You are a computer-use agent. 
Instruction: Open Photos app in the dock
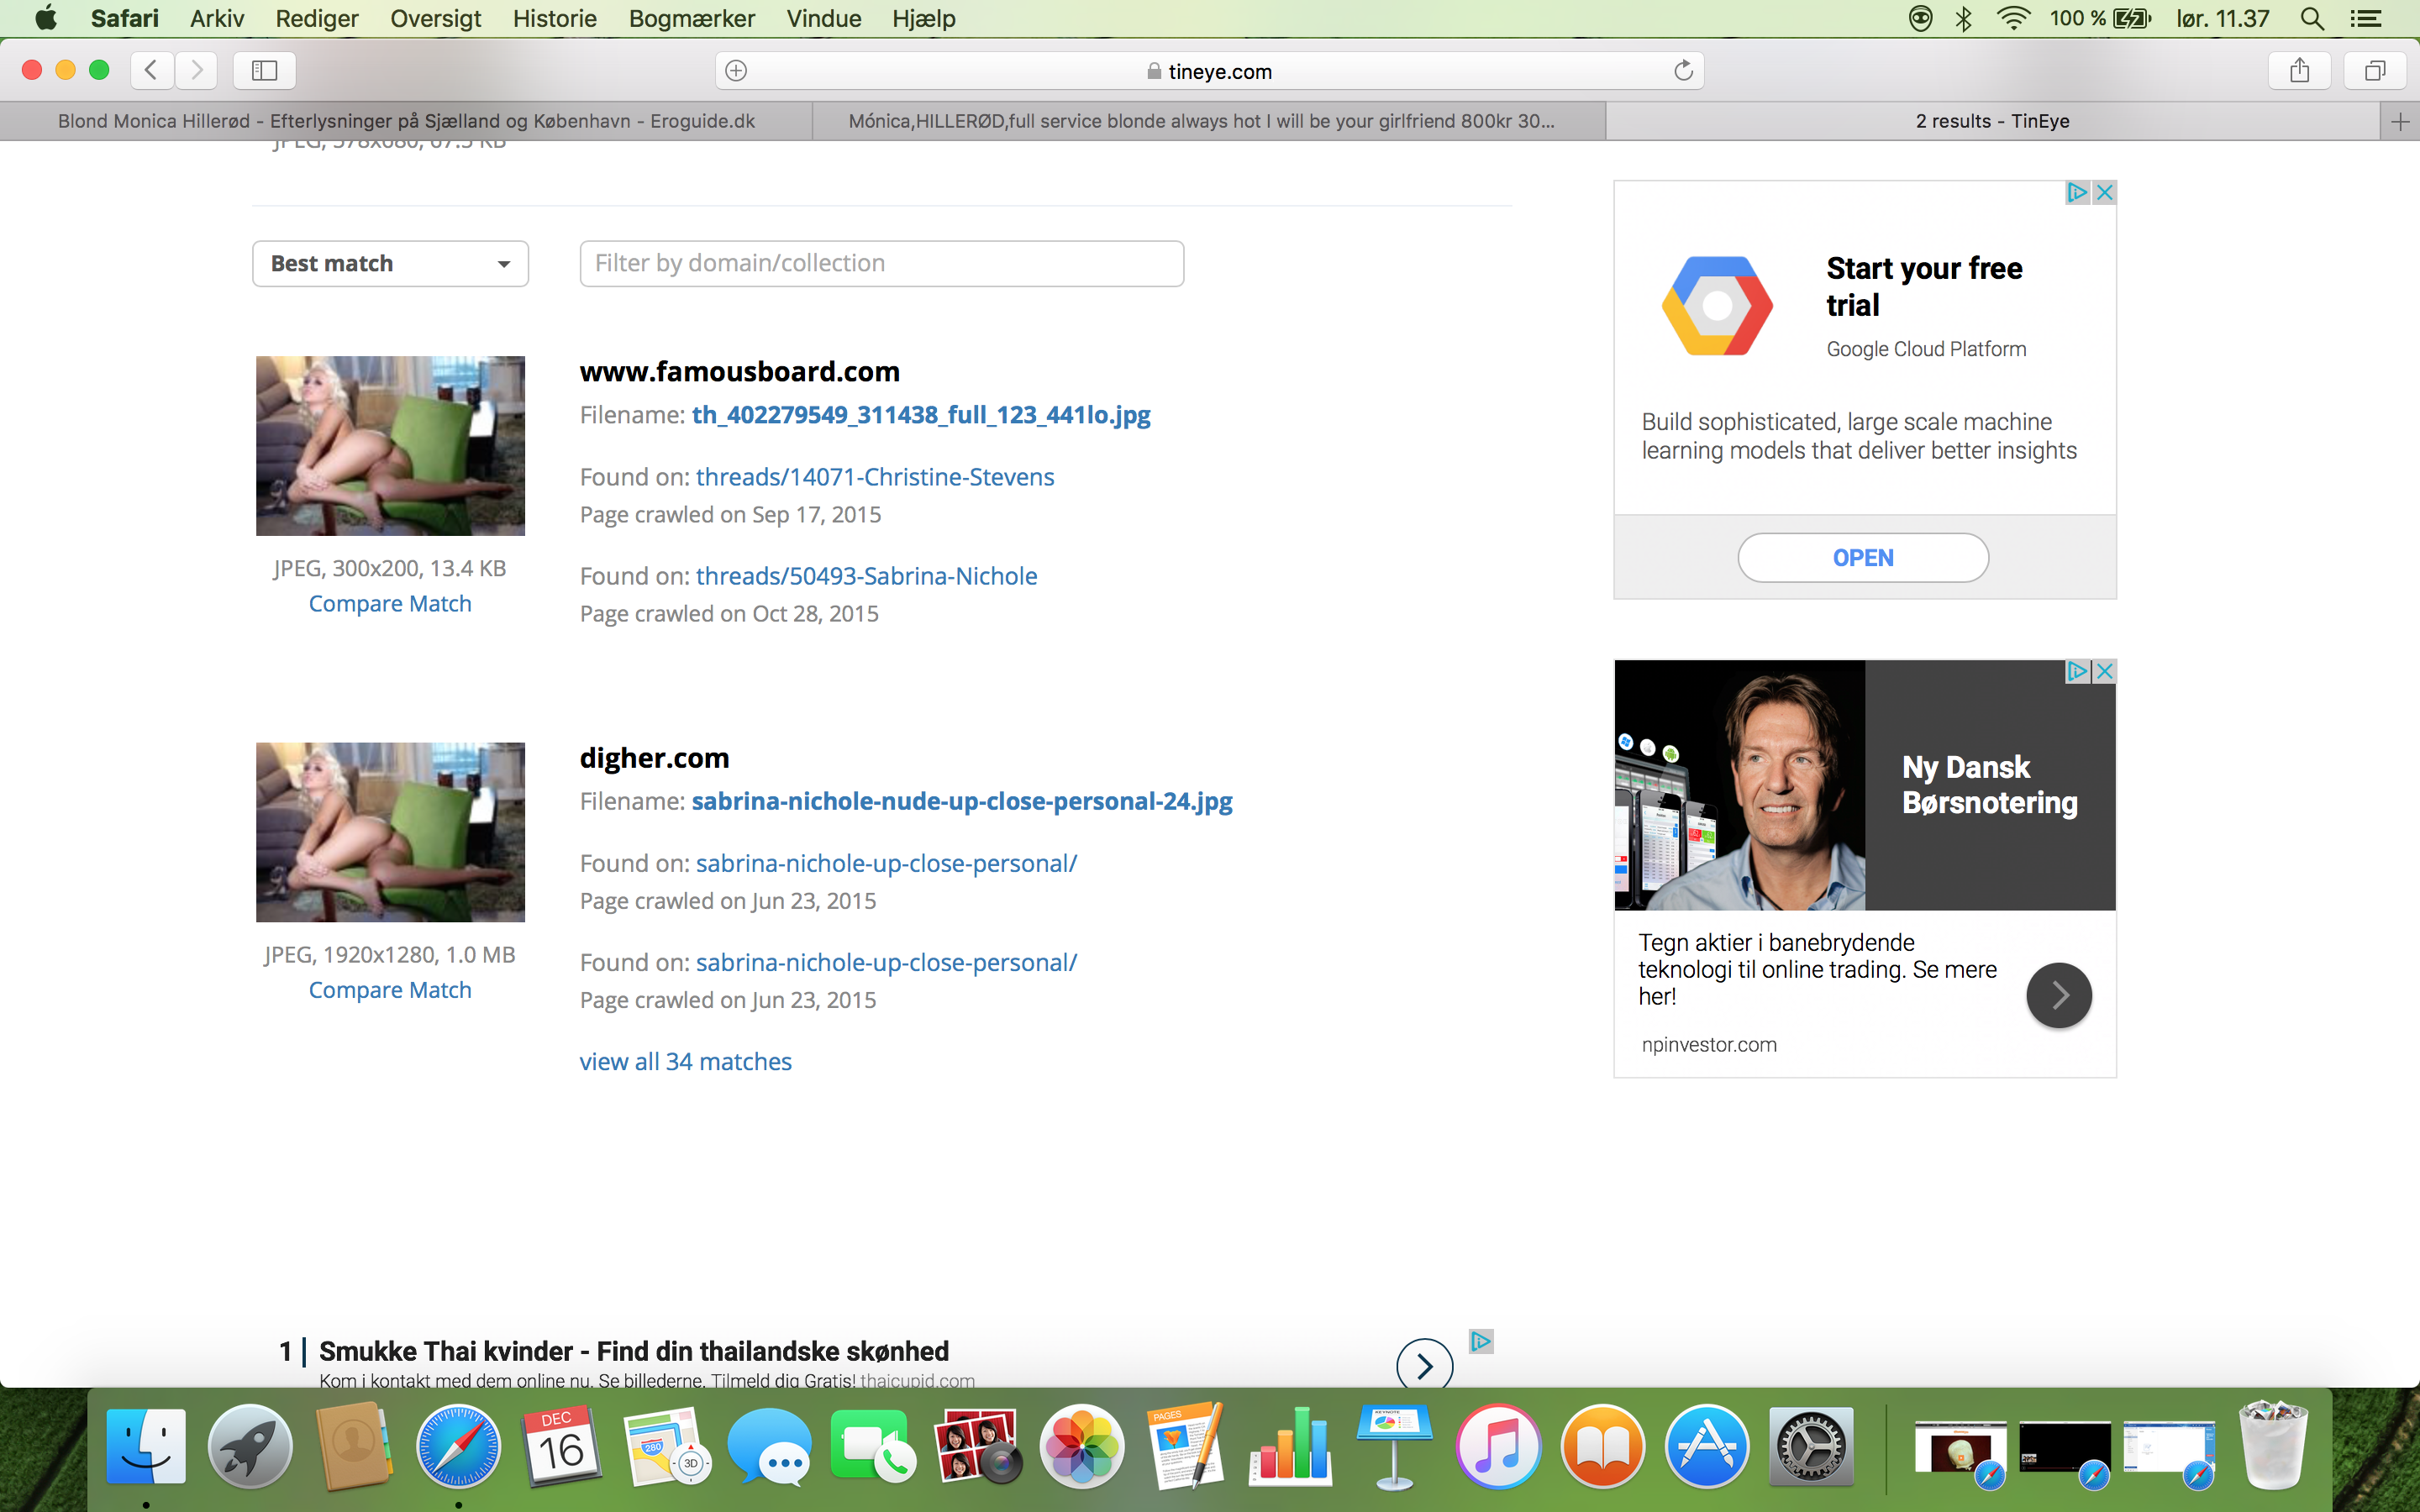tap(1082, 1446)
